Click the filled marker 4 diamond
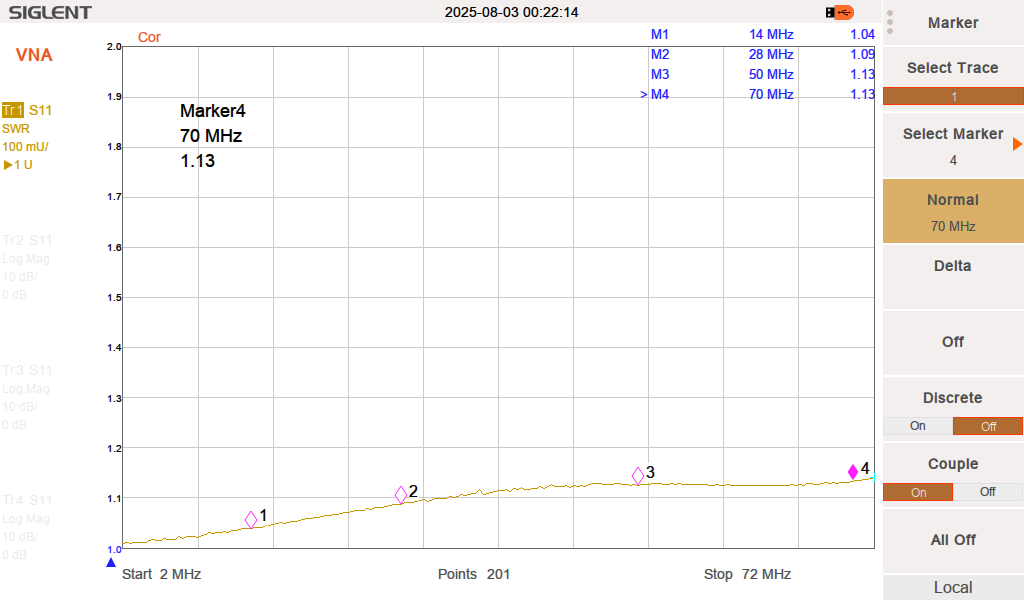The height and width of the screenshot is (600, 1024). tap(853, 472)
